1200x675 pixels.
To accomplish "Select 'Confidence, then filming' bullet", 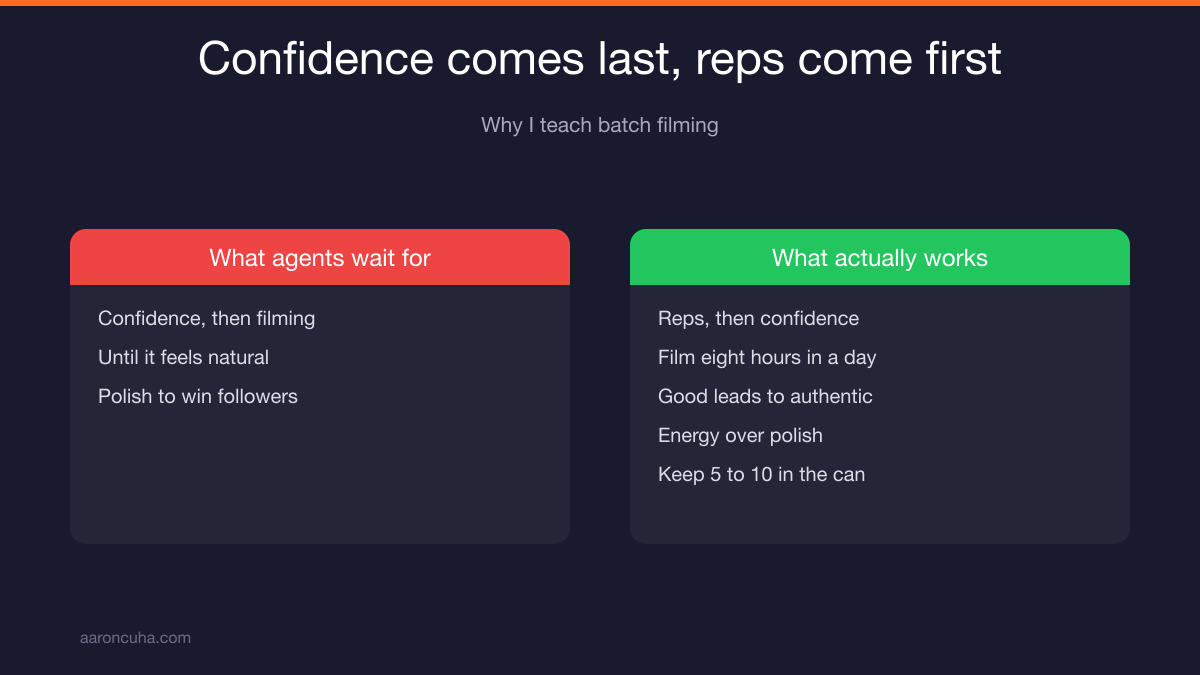I will [x=206, y=318].
